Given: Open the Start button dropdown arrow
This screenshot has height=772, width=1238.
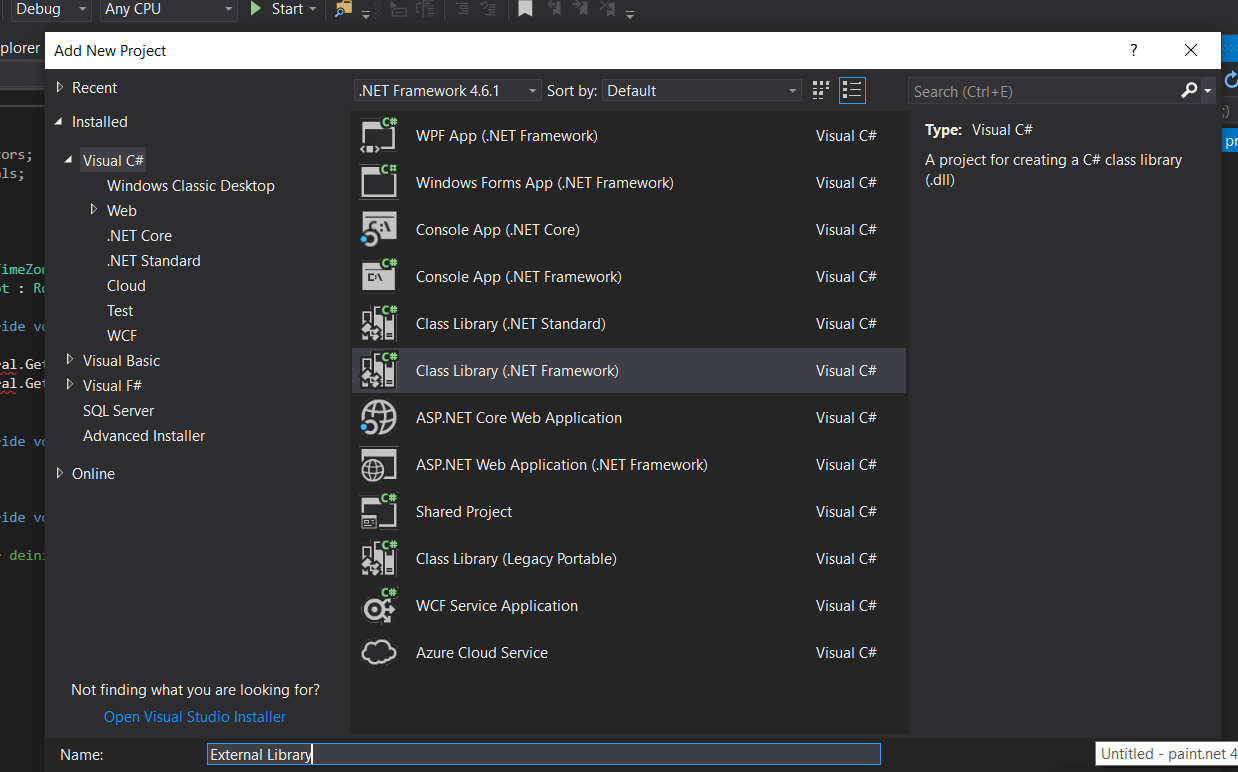Looking at the screenshot, I should click(x=313, y=9).
